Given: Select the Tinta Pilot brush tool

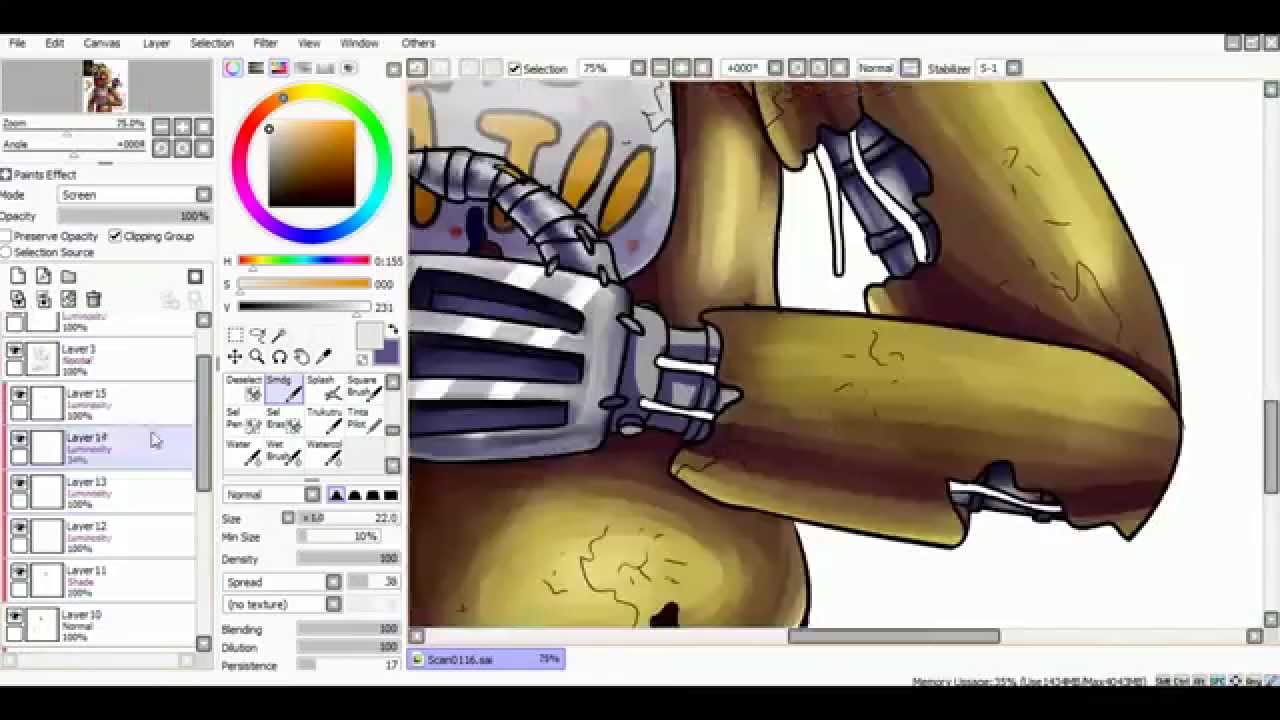Looking at the screenshot, I should click(364, 419).
